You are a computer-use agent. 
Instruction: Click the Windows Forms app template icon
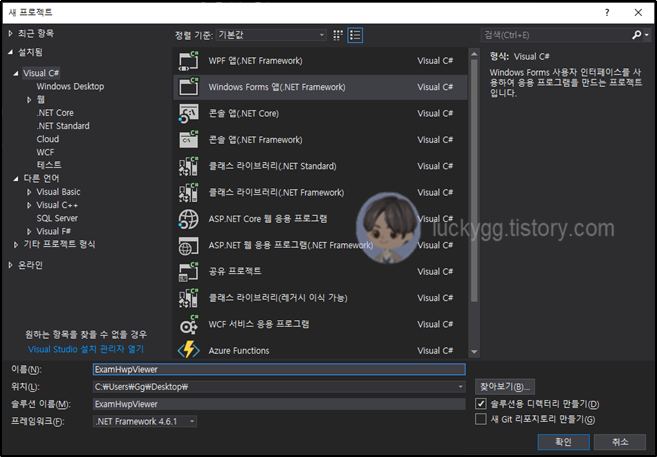coord(189,87)
